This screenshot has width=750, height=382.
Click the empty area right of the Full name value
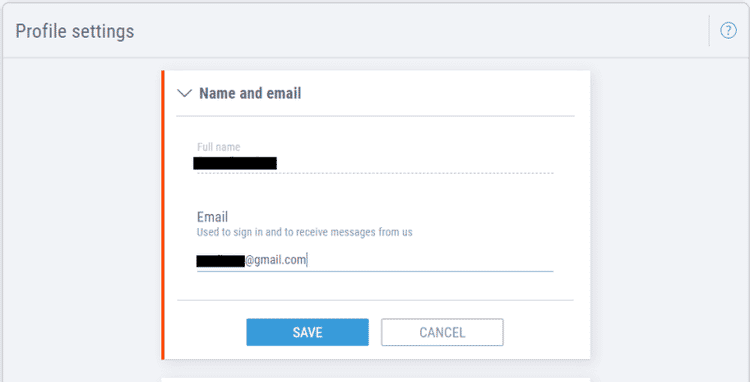415,163
